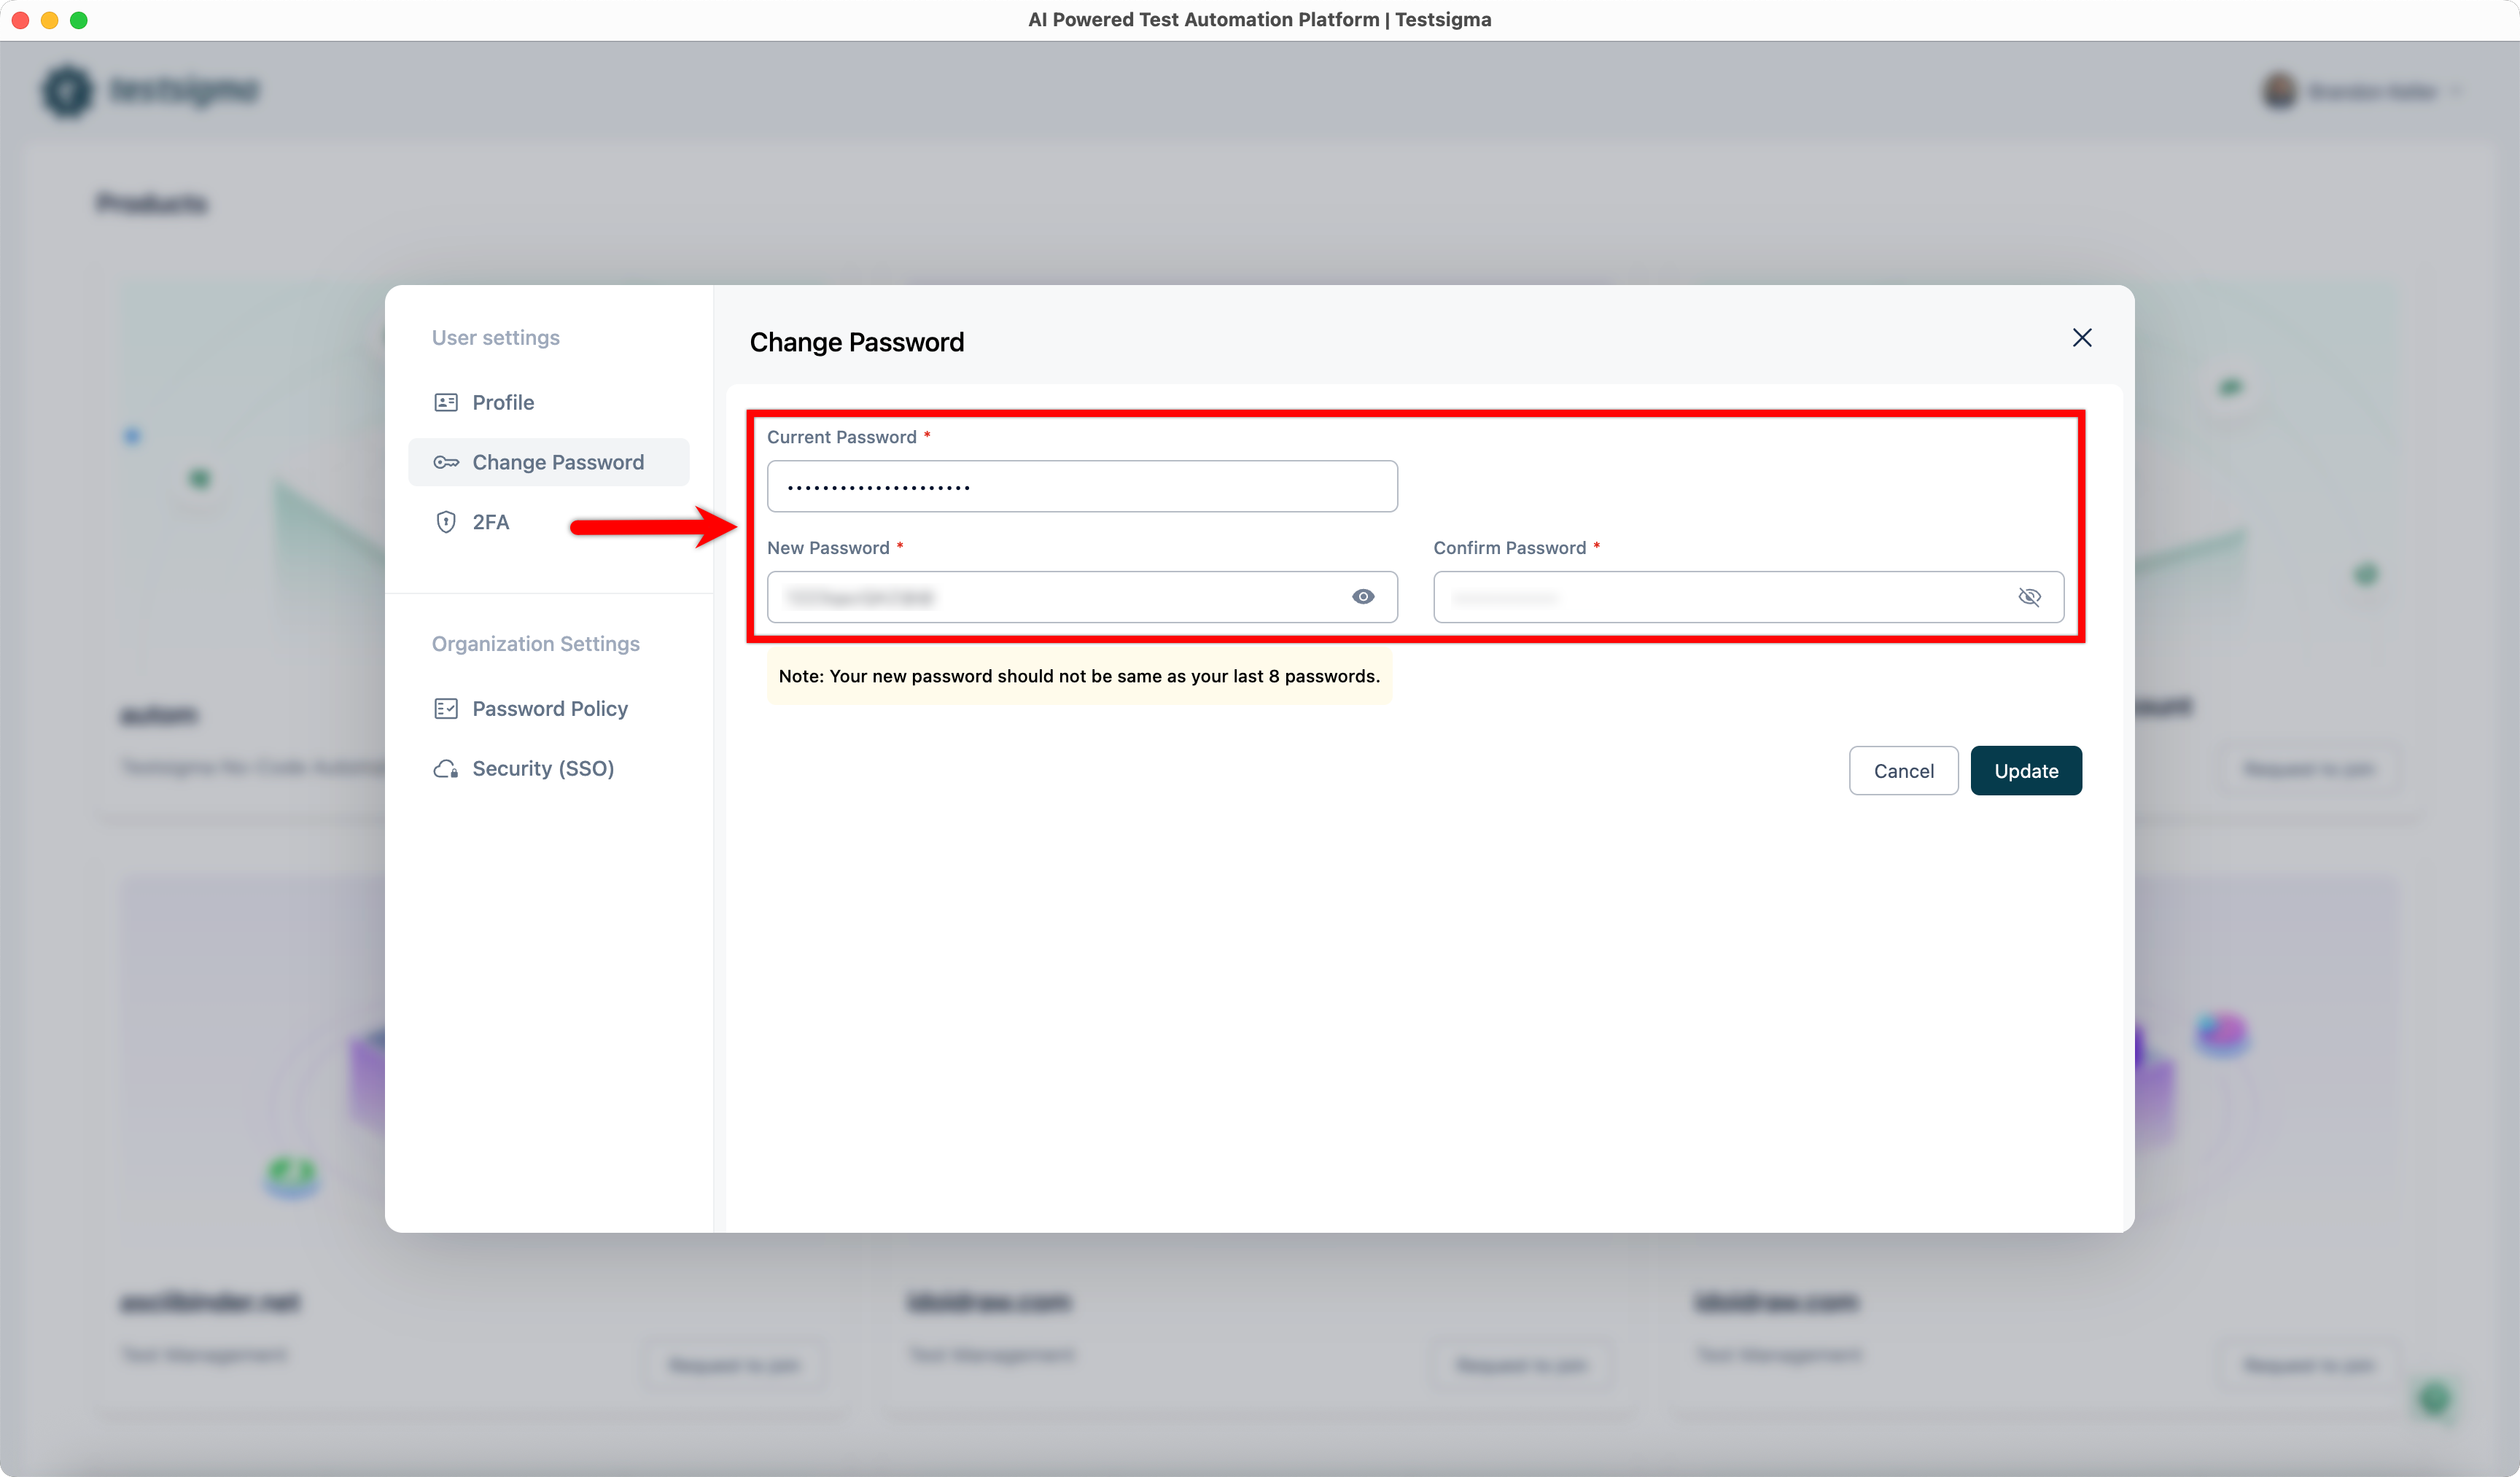Screen dimensions: 2520x1477
Task: Click the Confirm Password input
Action: 1720,596
